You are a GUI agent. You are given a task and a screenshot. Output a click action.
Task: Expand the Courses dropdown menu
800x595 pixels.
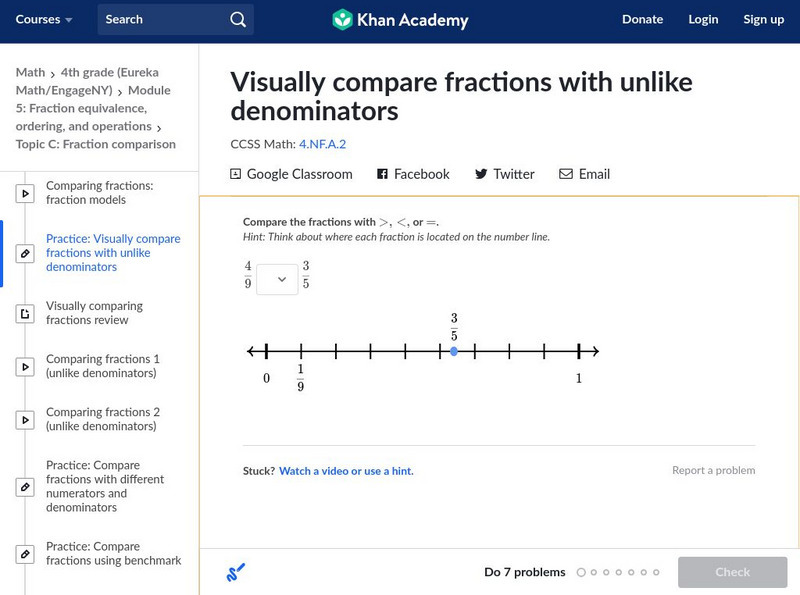[x=44, y=19]
